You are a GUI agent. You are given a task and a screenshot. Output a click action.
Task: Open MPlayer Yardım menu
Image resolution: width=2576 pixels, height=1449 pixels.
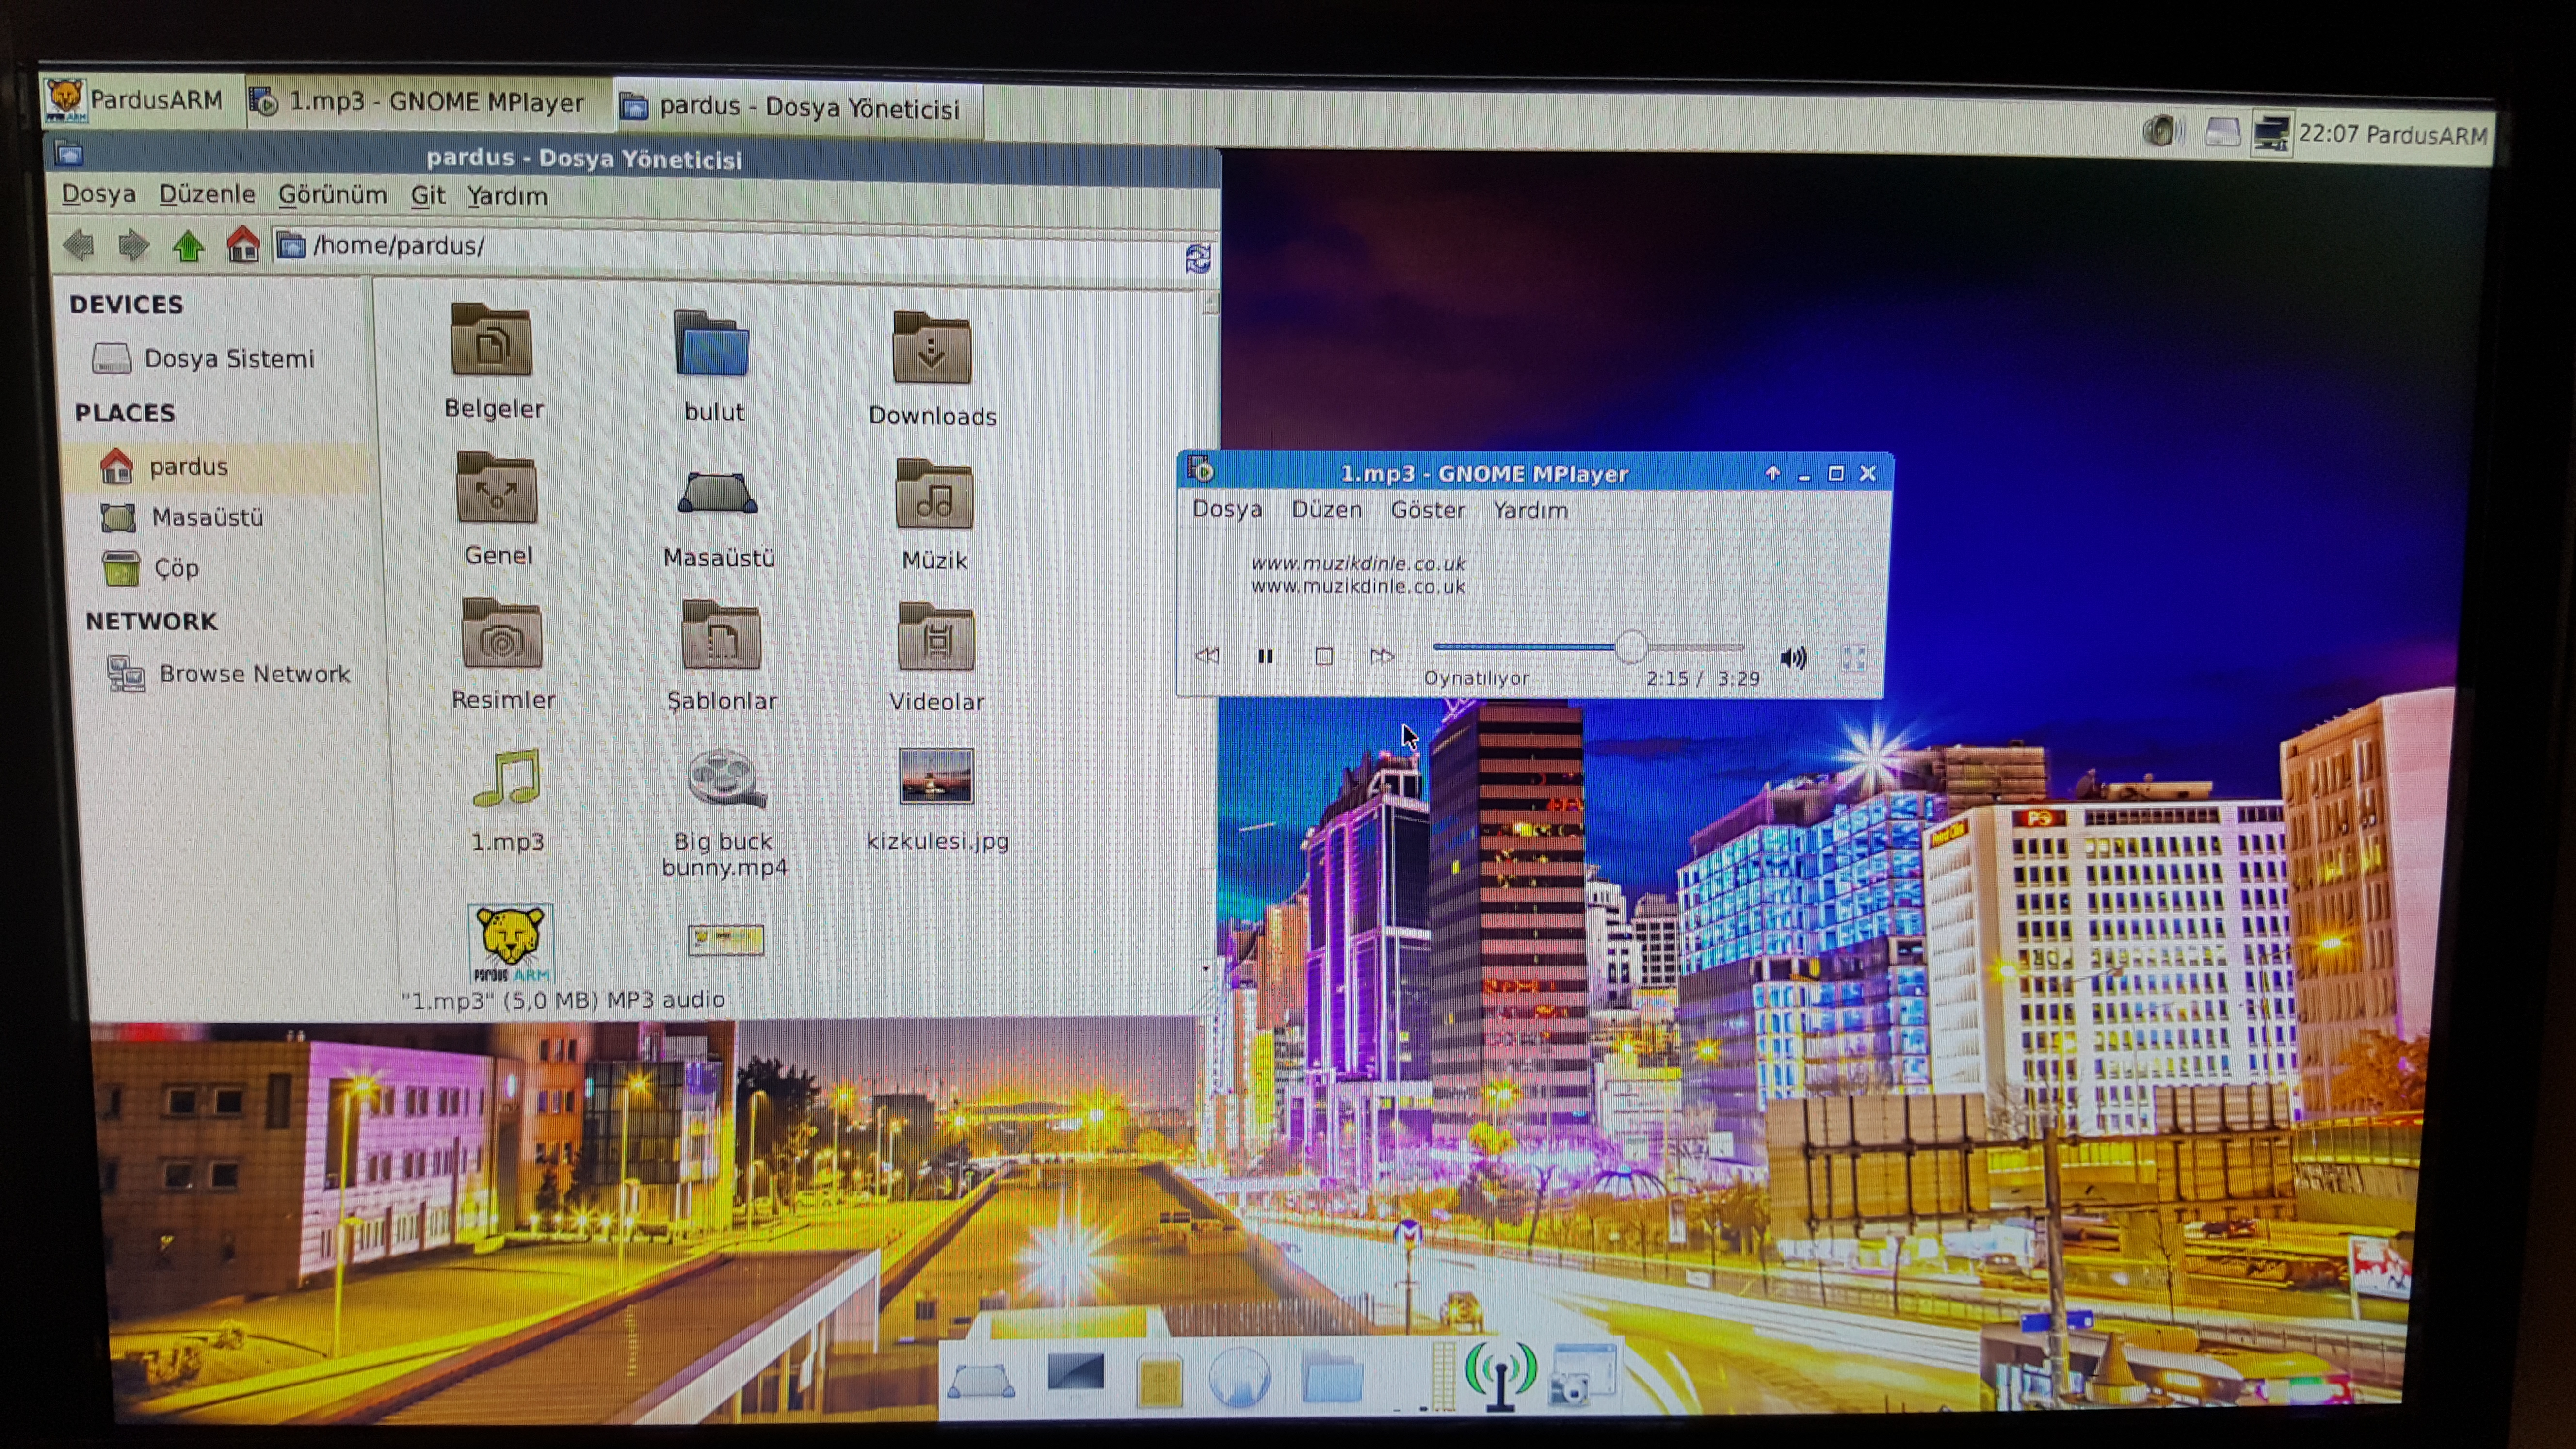(1530, 510)
